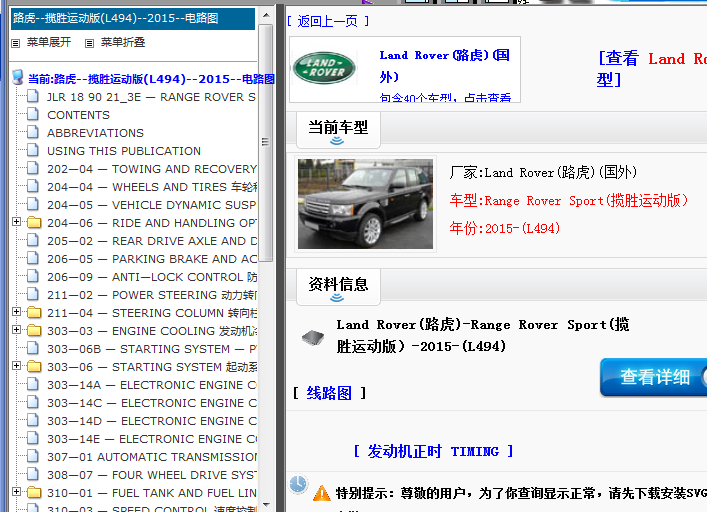Select 204-04 WHEELS AND TIRES tree entry
Viewport: 707px width, 512px height.
click(152, 187)
